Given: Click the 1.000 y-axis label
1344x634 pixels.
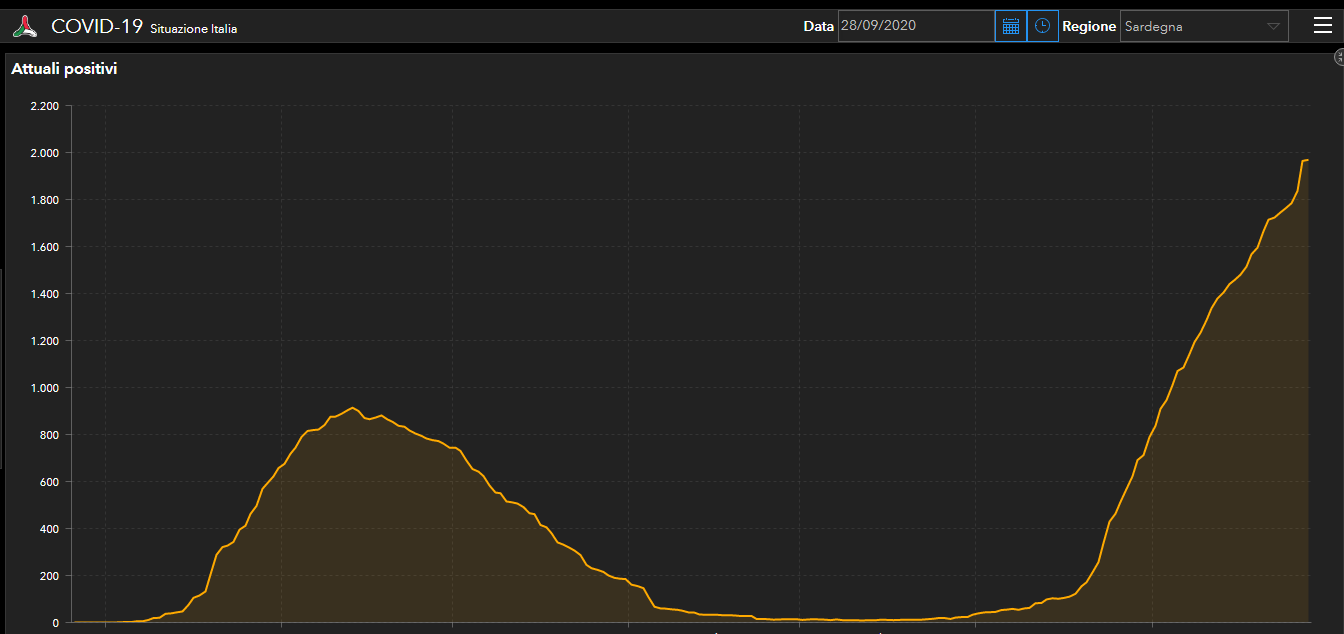Looking at the screenshot, I should pos(45,388).
